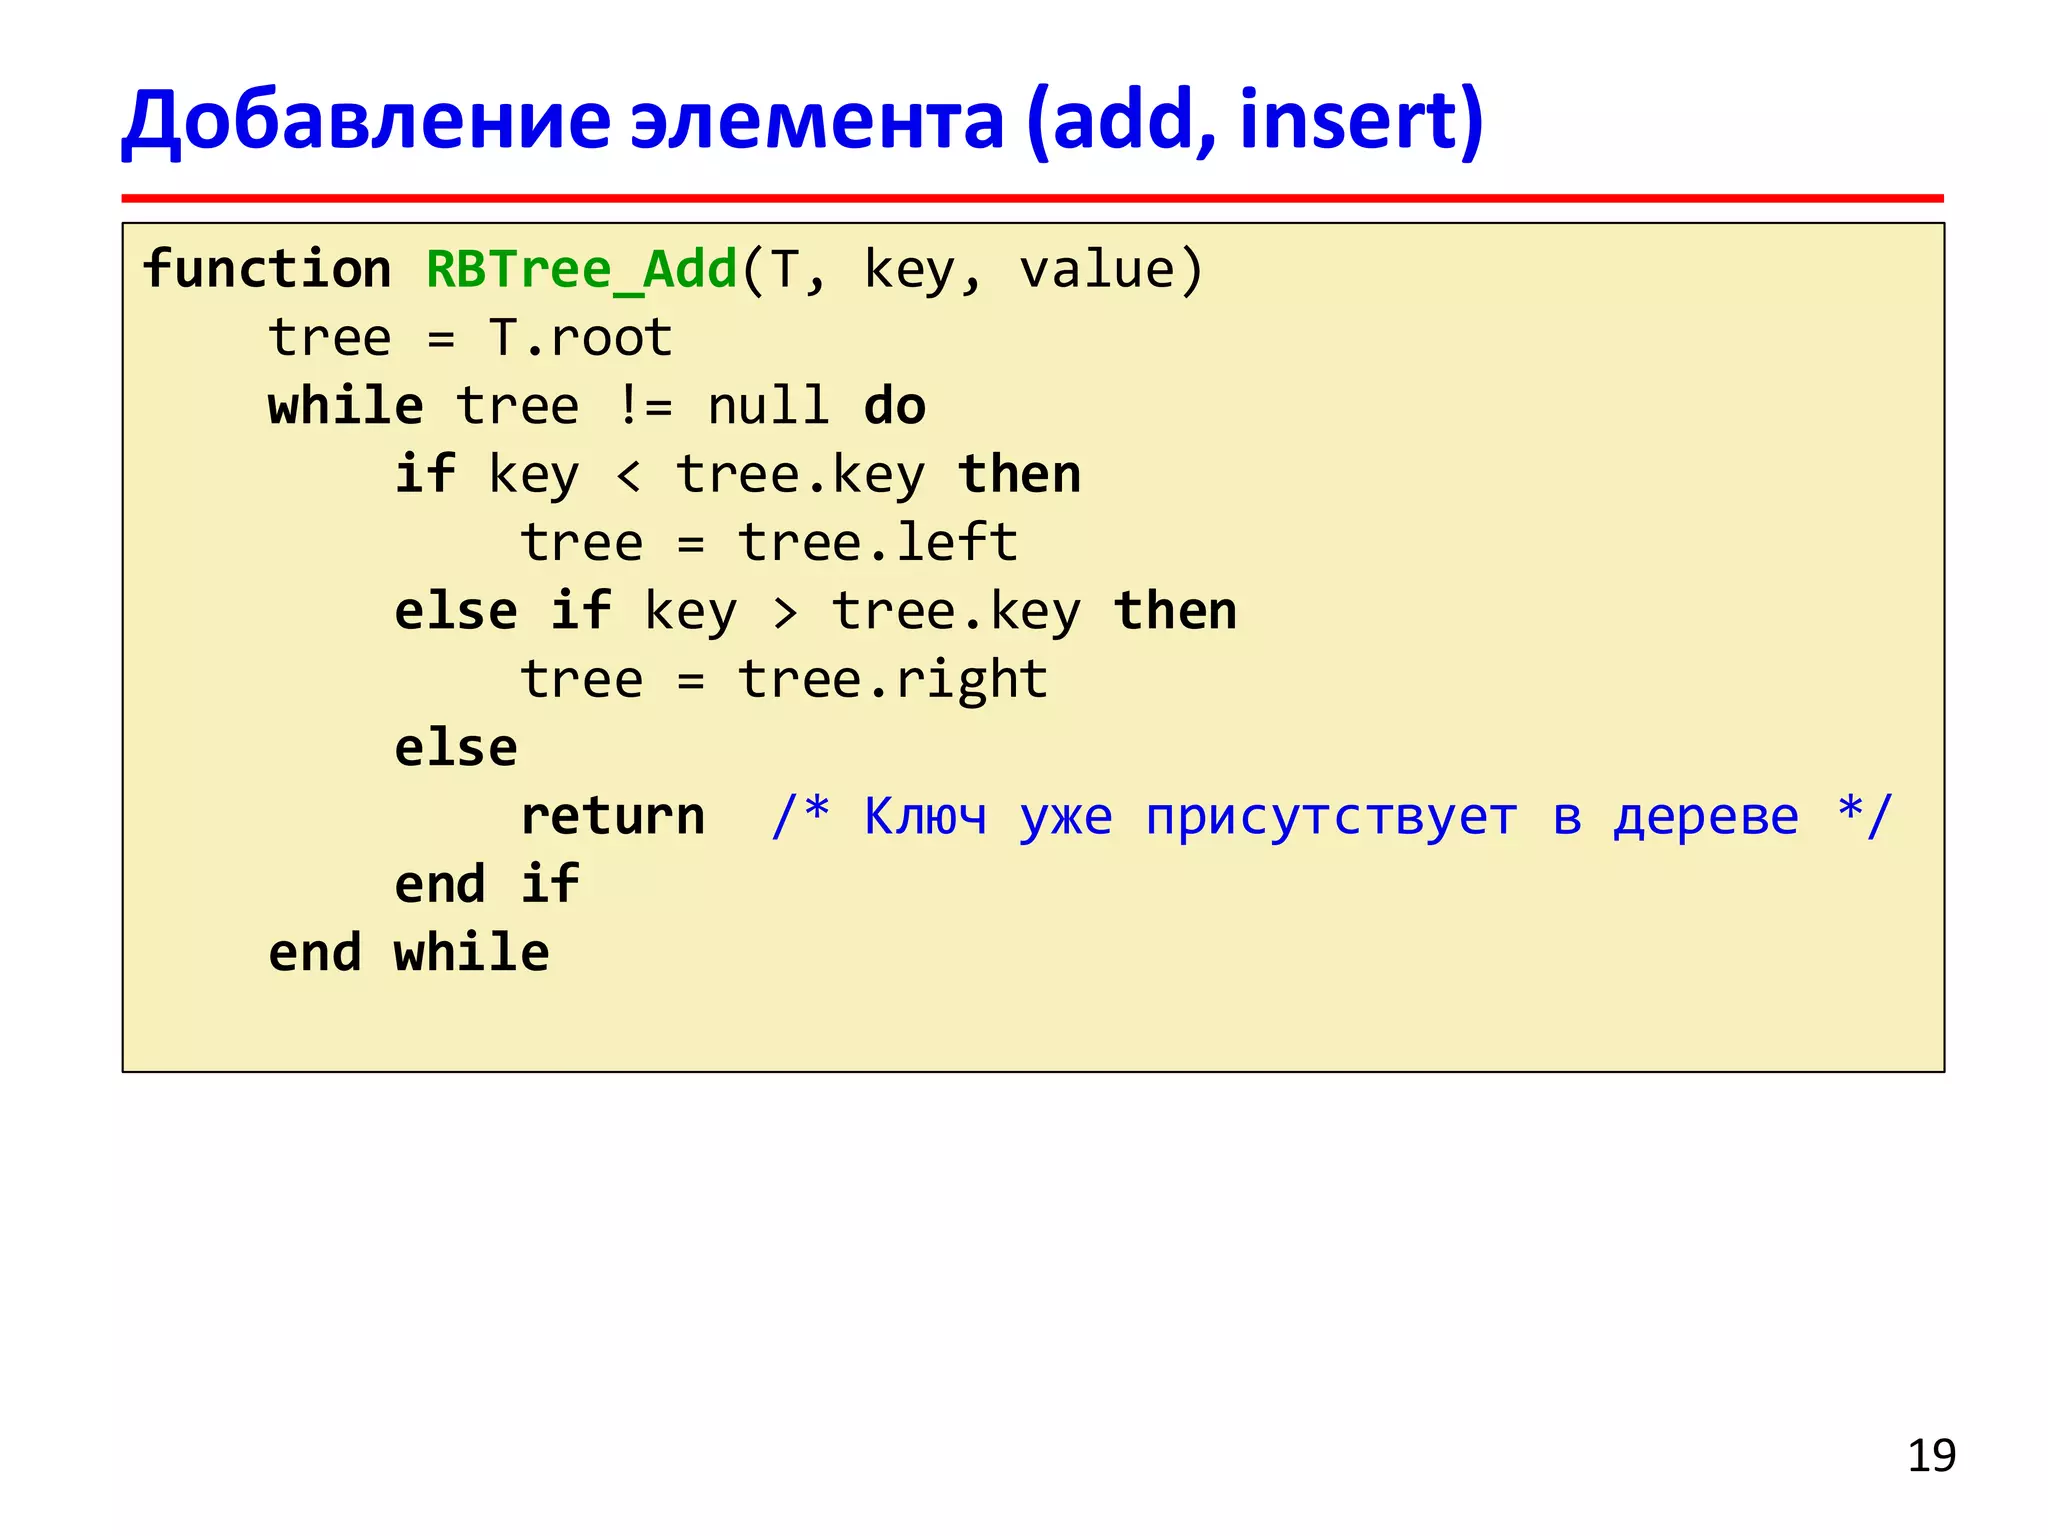
Task: Click the standalone 'else' keyword line
Action: (456, 748)
